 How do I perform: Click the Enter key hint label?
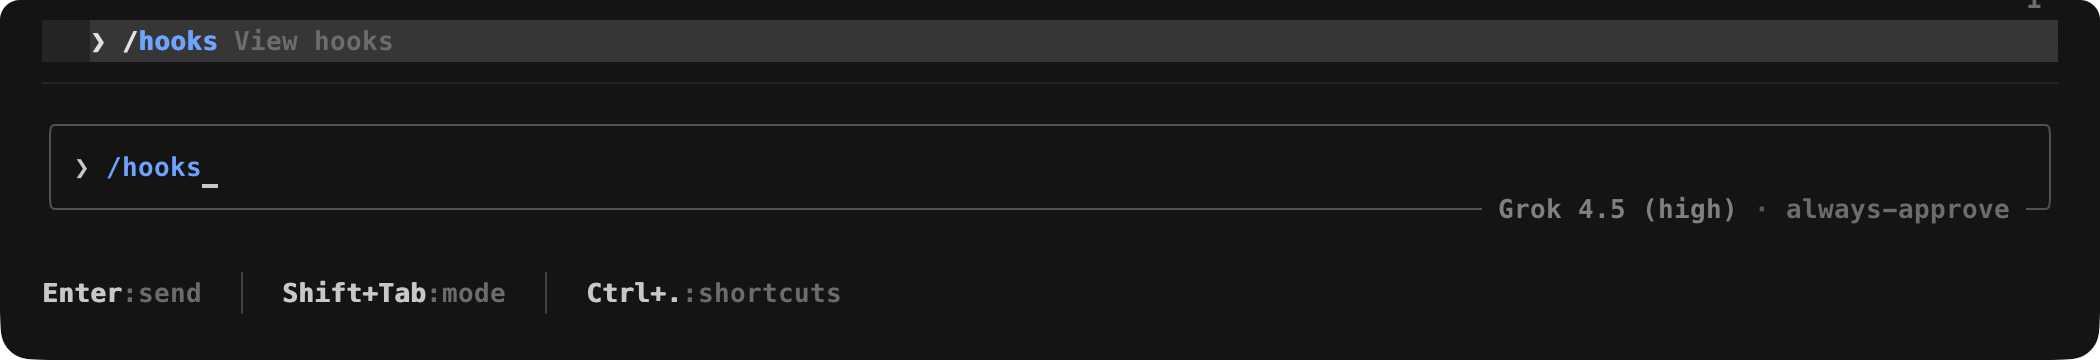point(82,293)
